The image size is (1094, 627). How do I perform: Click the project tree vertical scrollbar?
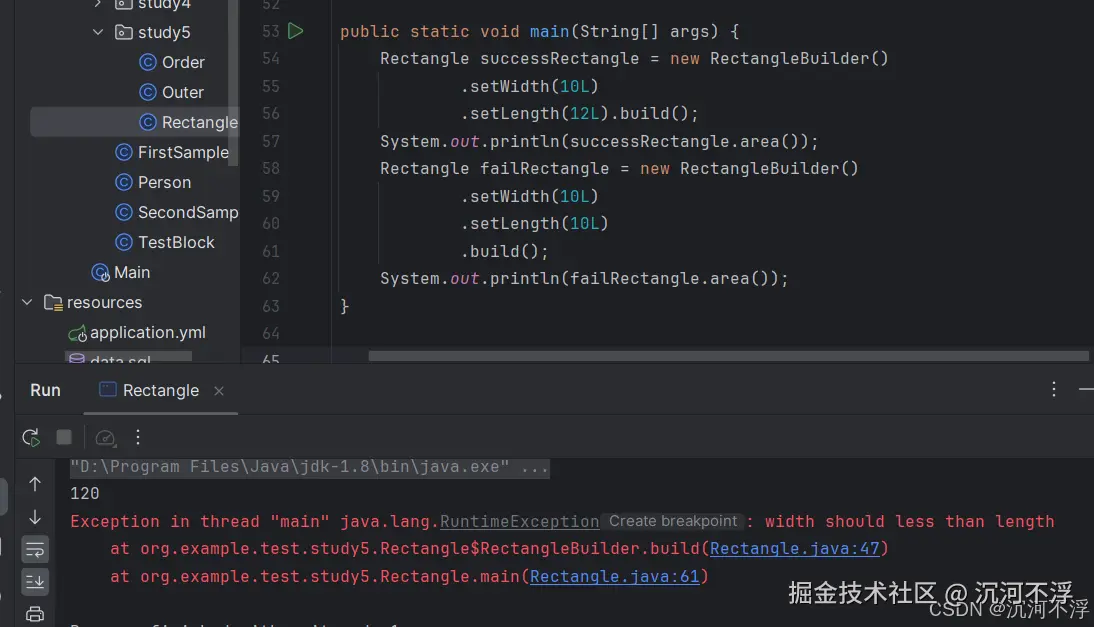233,84
